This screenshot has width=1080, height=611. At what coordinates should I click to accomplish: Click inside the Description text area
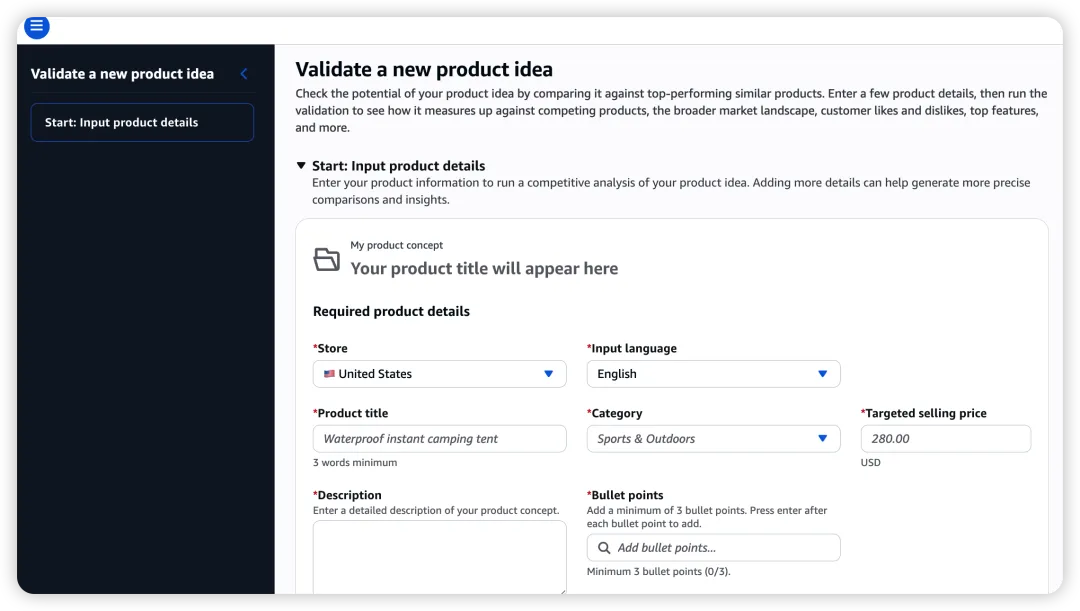[x=439, y=557]
